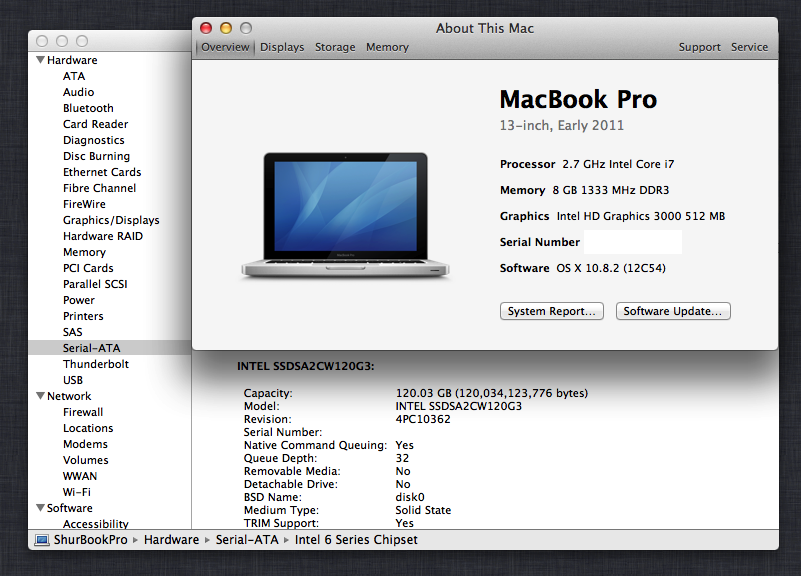
Task: Select Locations under Network
Action: point(88,428)
